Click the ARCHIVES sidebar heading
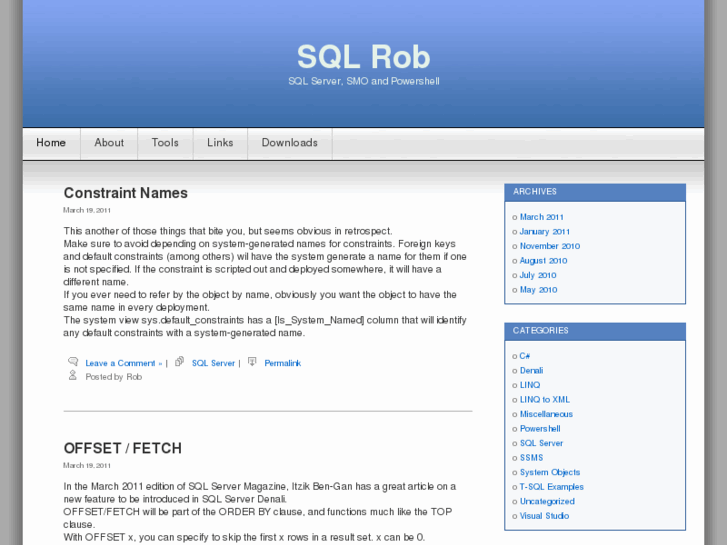 click(x=535, y=192)
